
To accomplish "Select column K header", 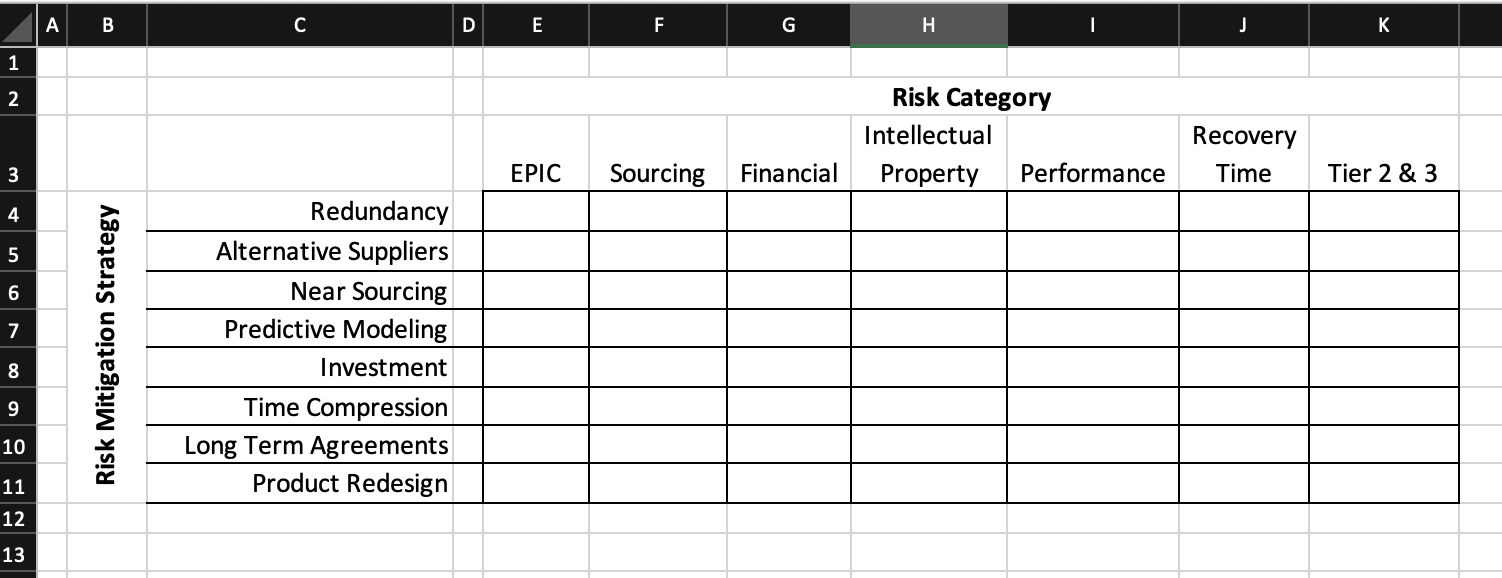I will coord(1383,25).
